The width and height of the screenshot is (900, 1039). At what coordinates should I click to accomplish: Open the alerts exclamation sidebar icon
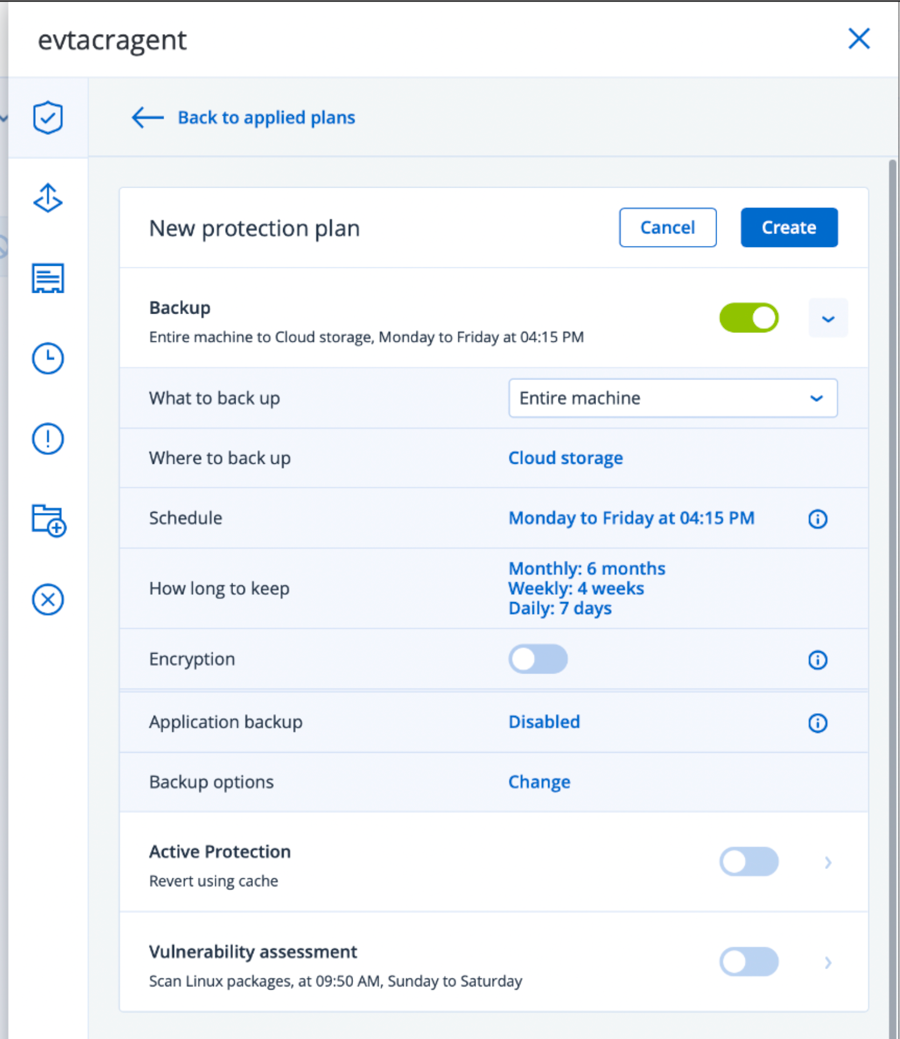click(x=48, y=438)
